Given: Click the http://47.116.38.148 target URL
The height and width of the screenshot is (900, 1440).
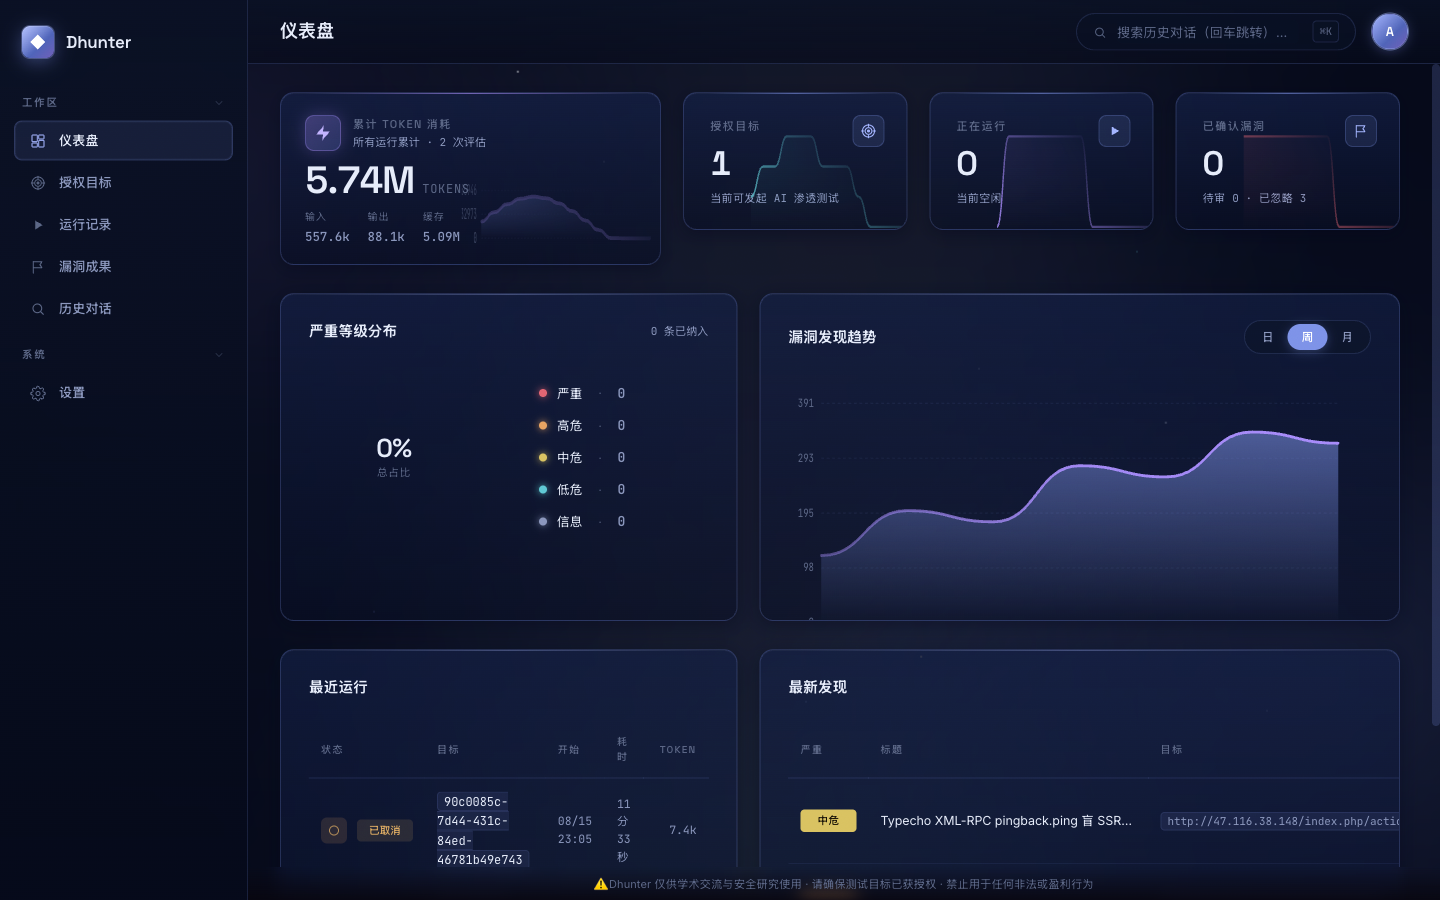Looking at the screenshot, I should click(1280, 822).
